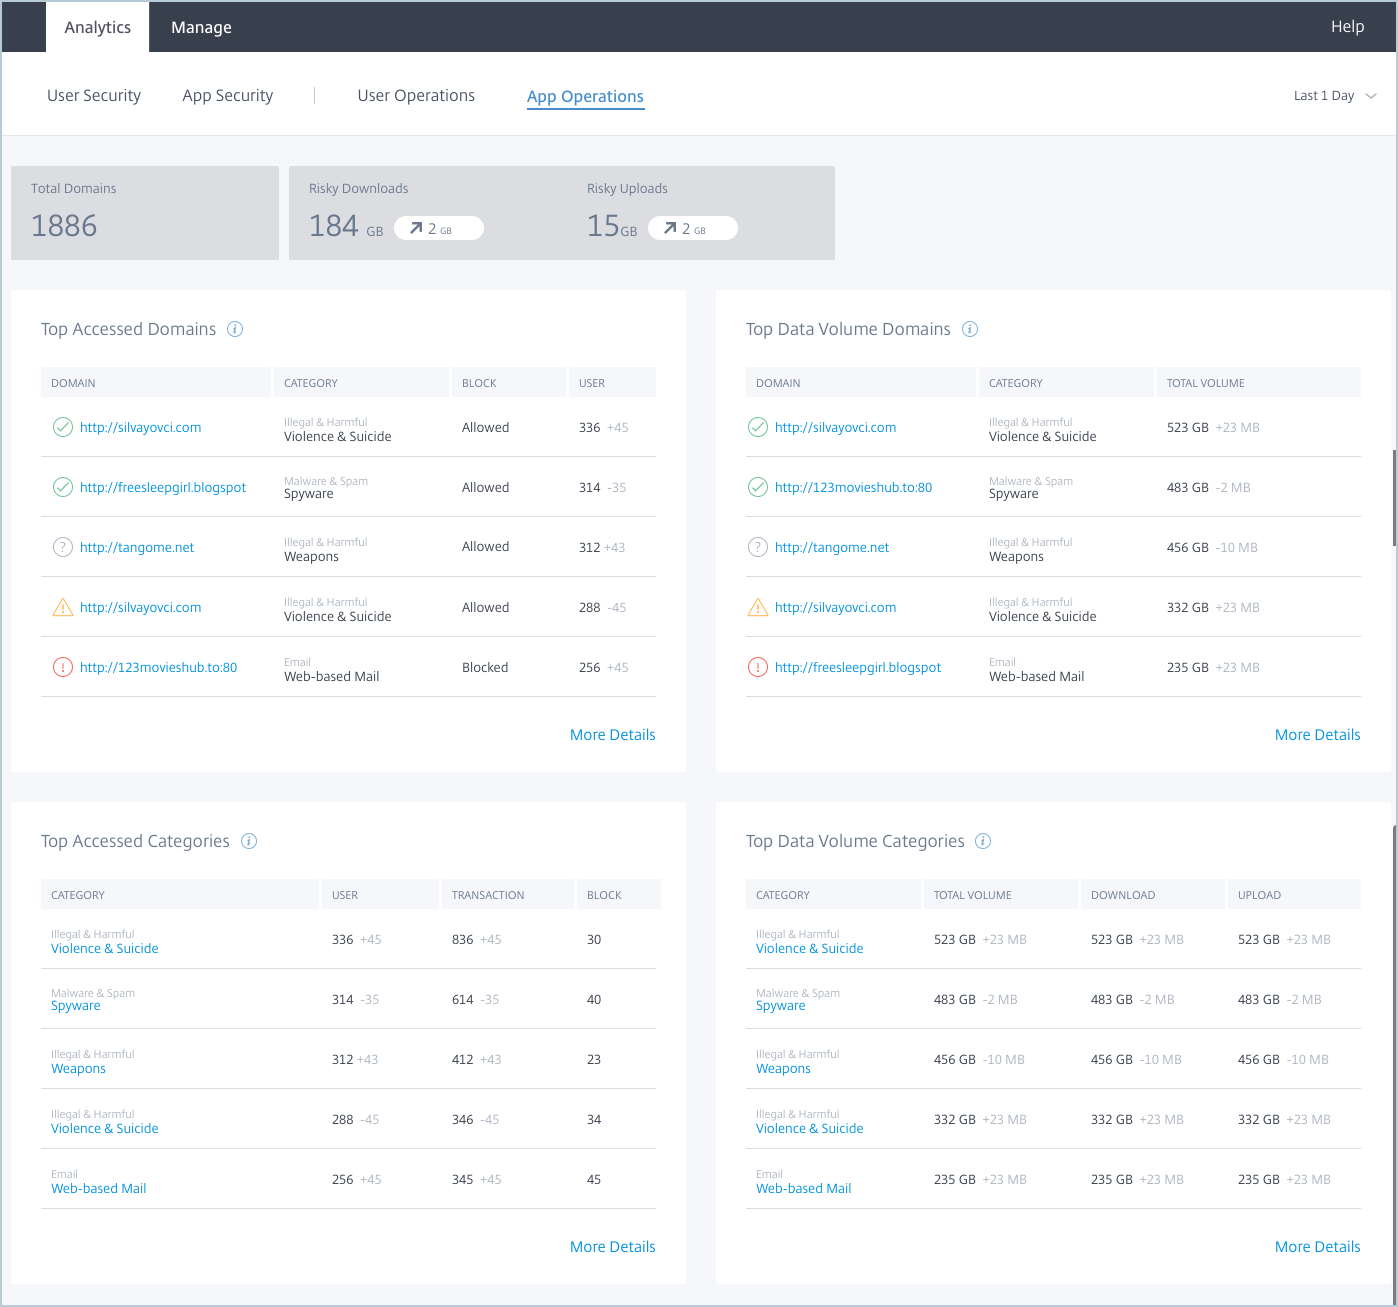Viewport: 1398px width, 1307px height.
Task: Open the User Operations tab
Action: [x=416, y=96]
